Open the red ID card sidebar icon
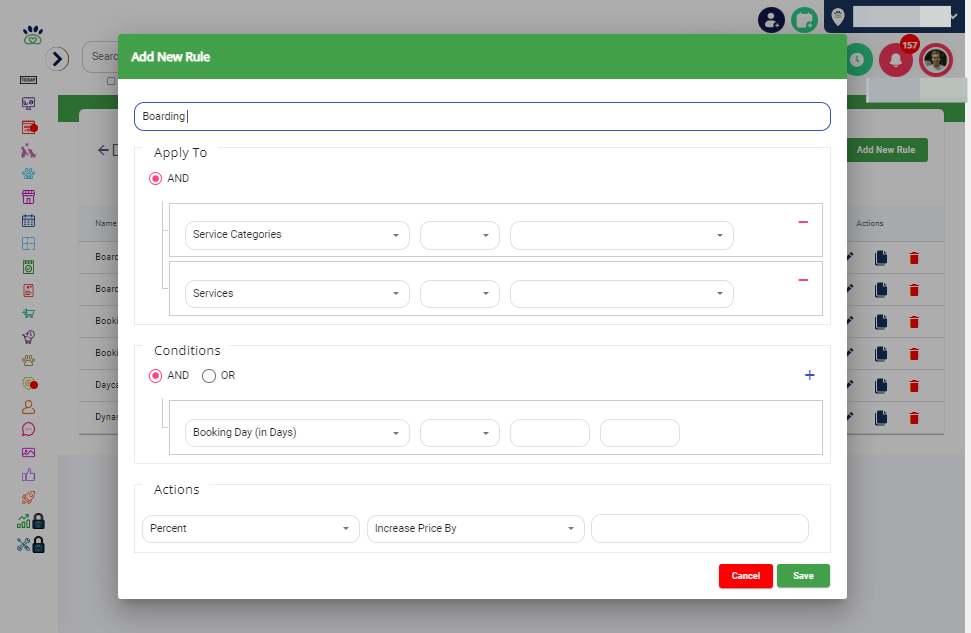The image size is (971, 633). coord(28,290)
